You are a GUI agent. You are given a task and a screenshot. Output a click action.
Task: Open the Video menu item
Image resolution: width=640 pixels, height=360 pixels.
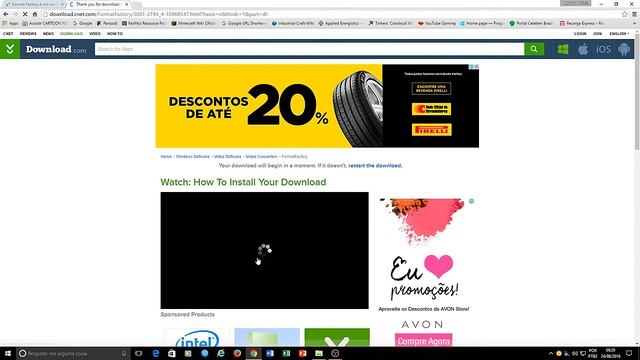95,34
